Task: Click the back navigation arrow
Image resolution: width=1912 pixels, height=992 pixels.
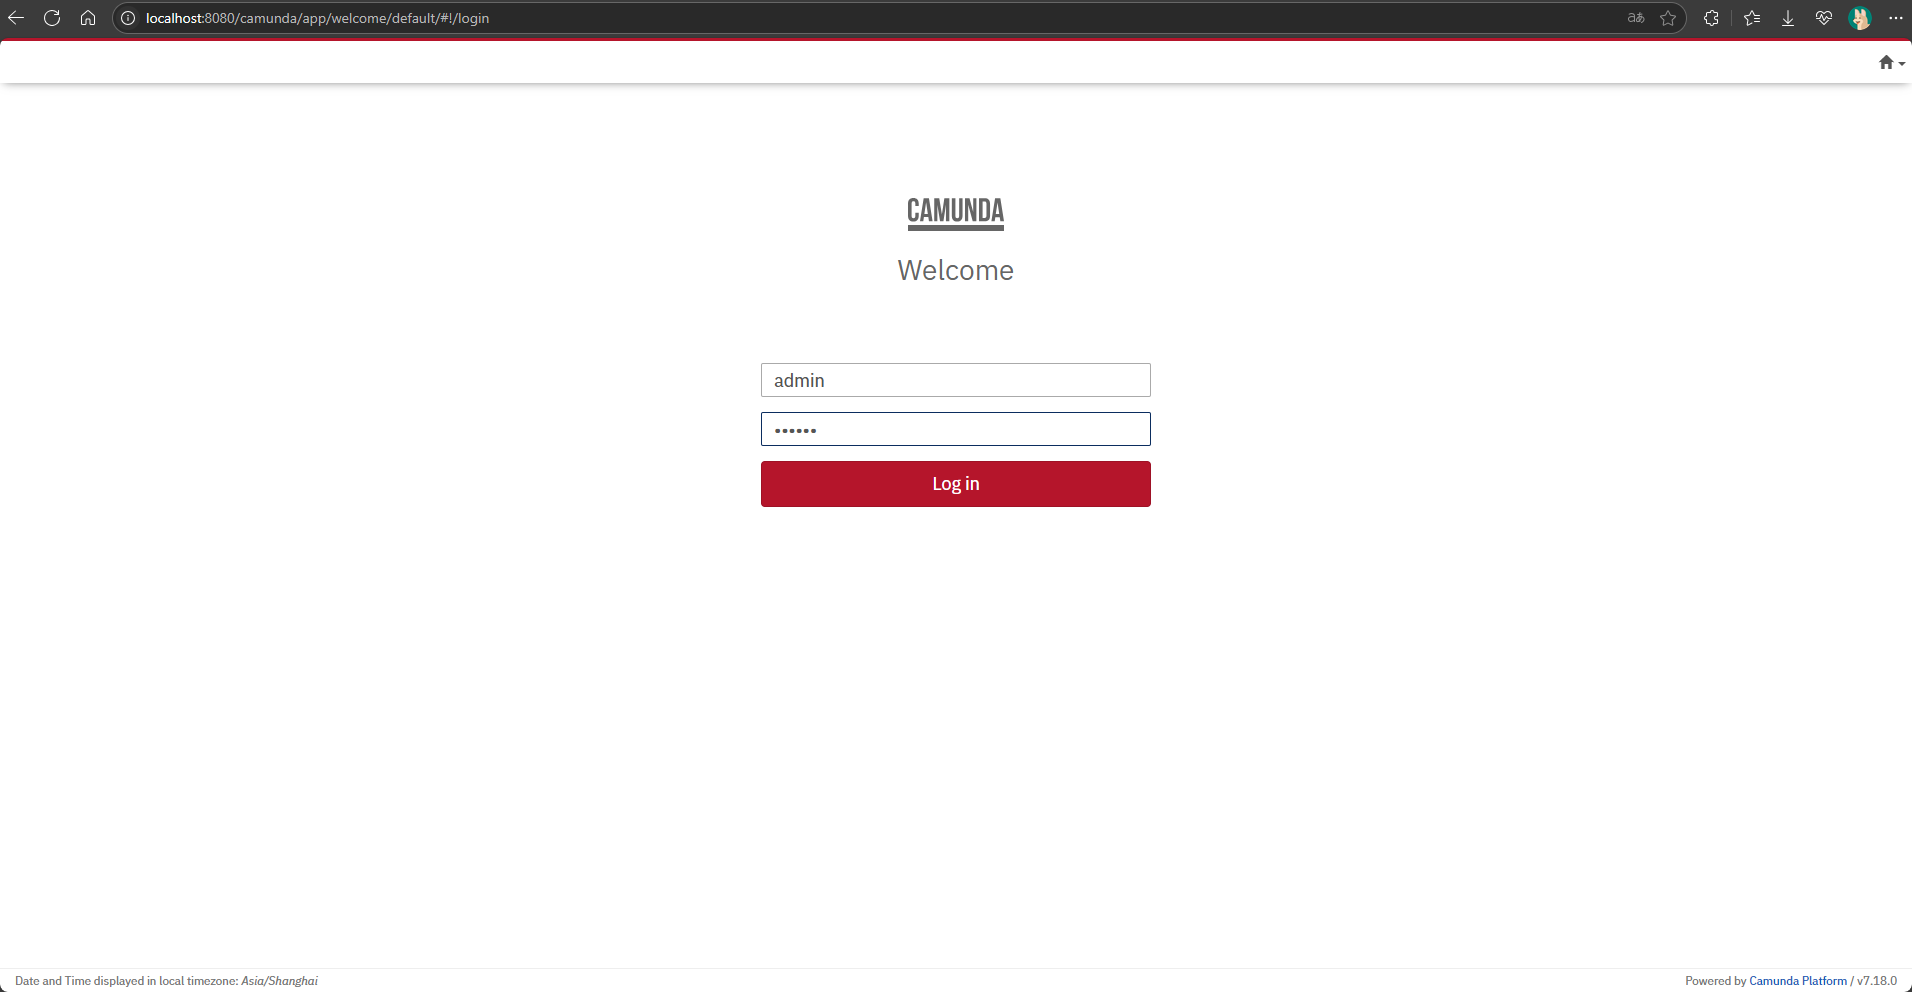Action: (x=16, y=17)
